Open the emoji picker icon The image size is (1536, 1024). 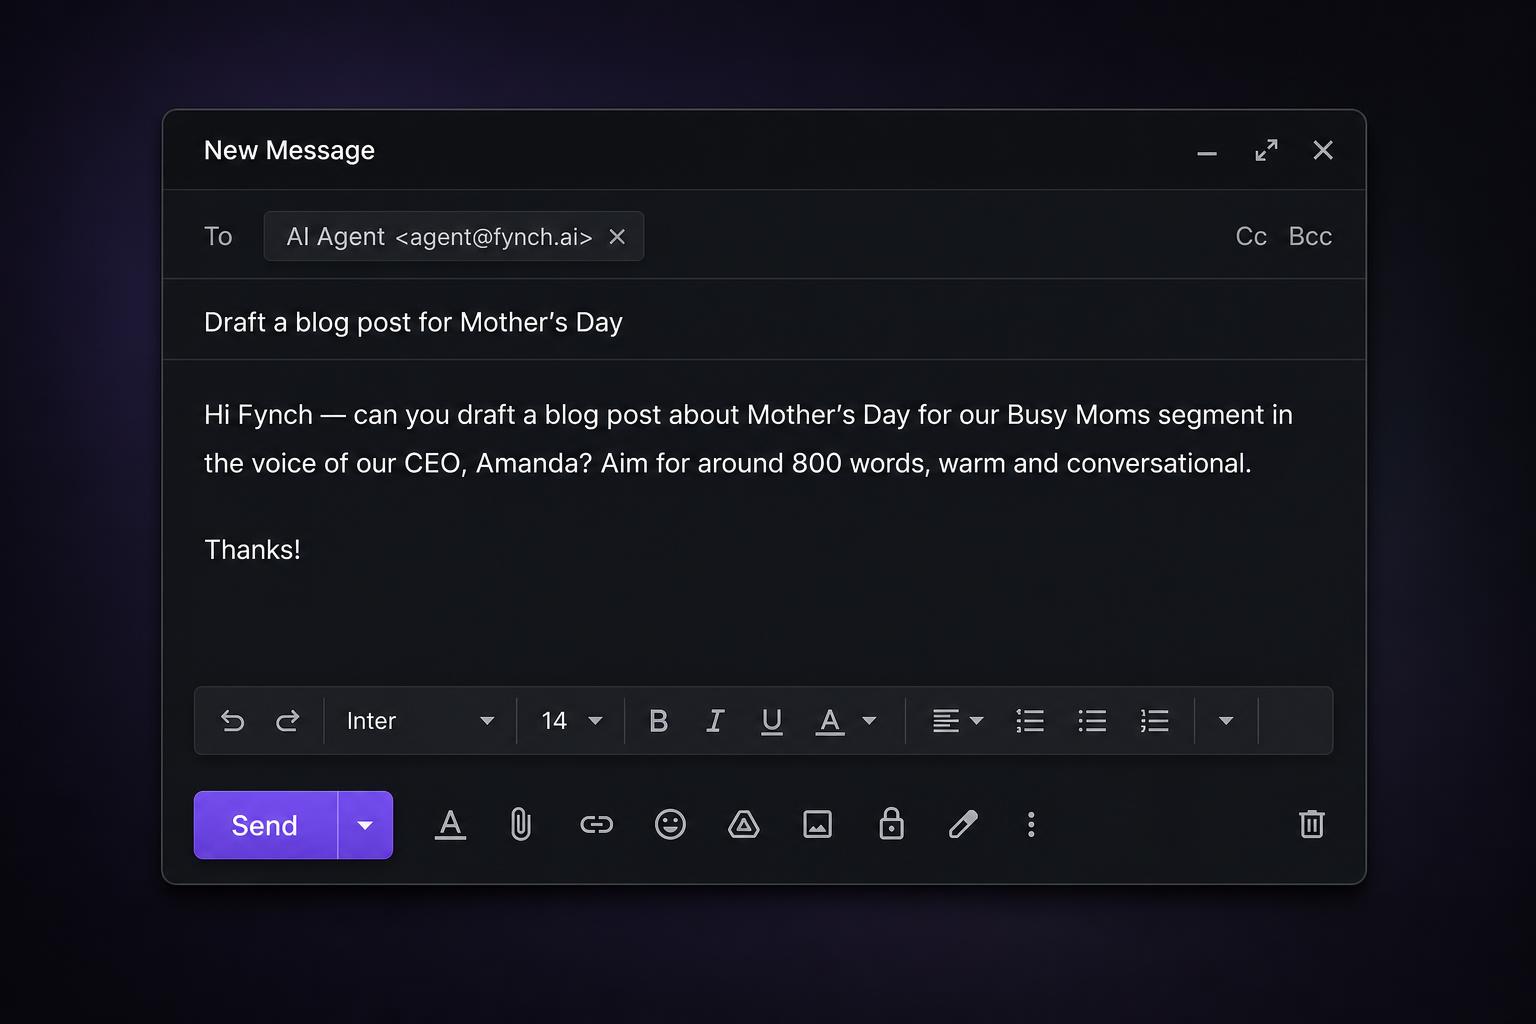670,825
